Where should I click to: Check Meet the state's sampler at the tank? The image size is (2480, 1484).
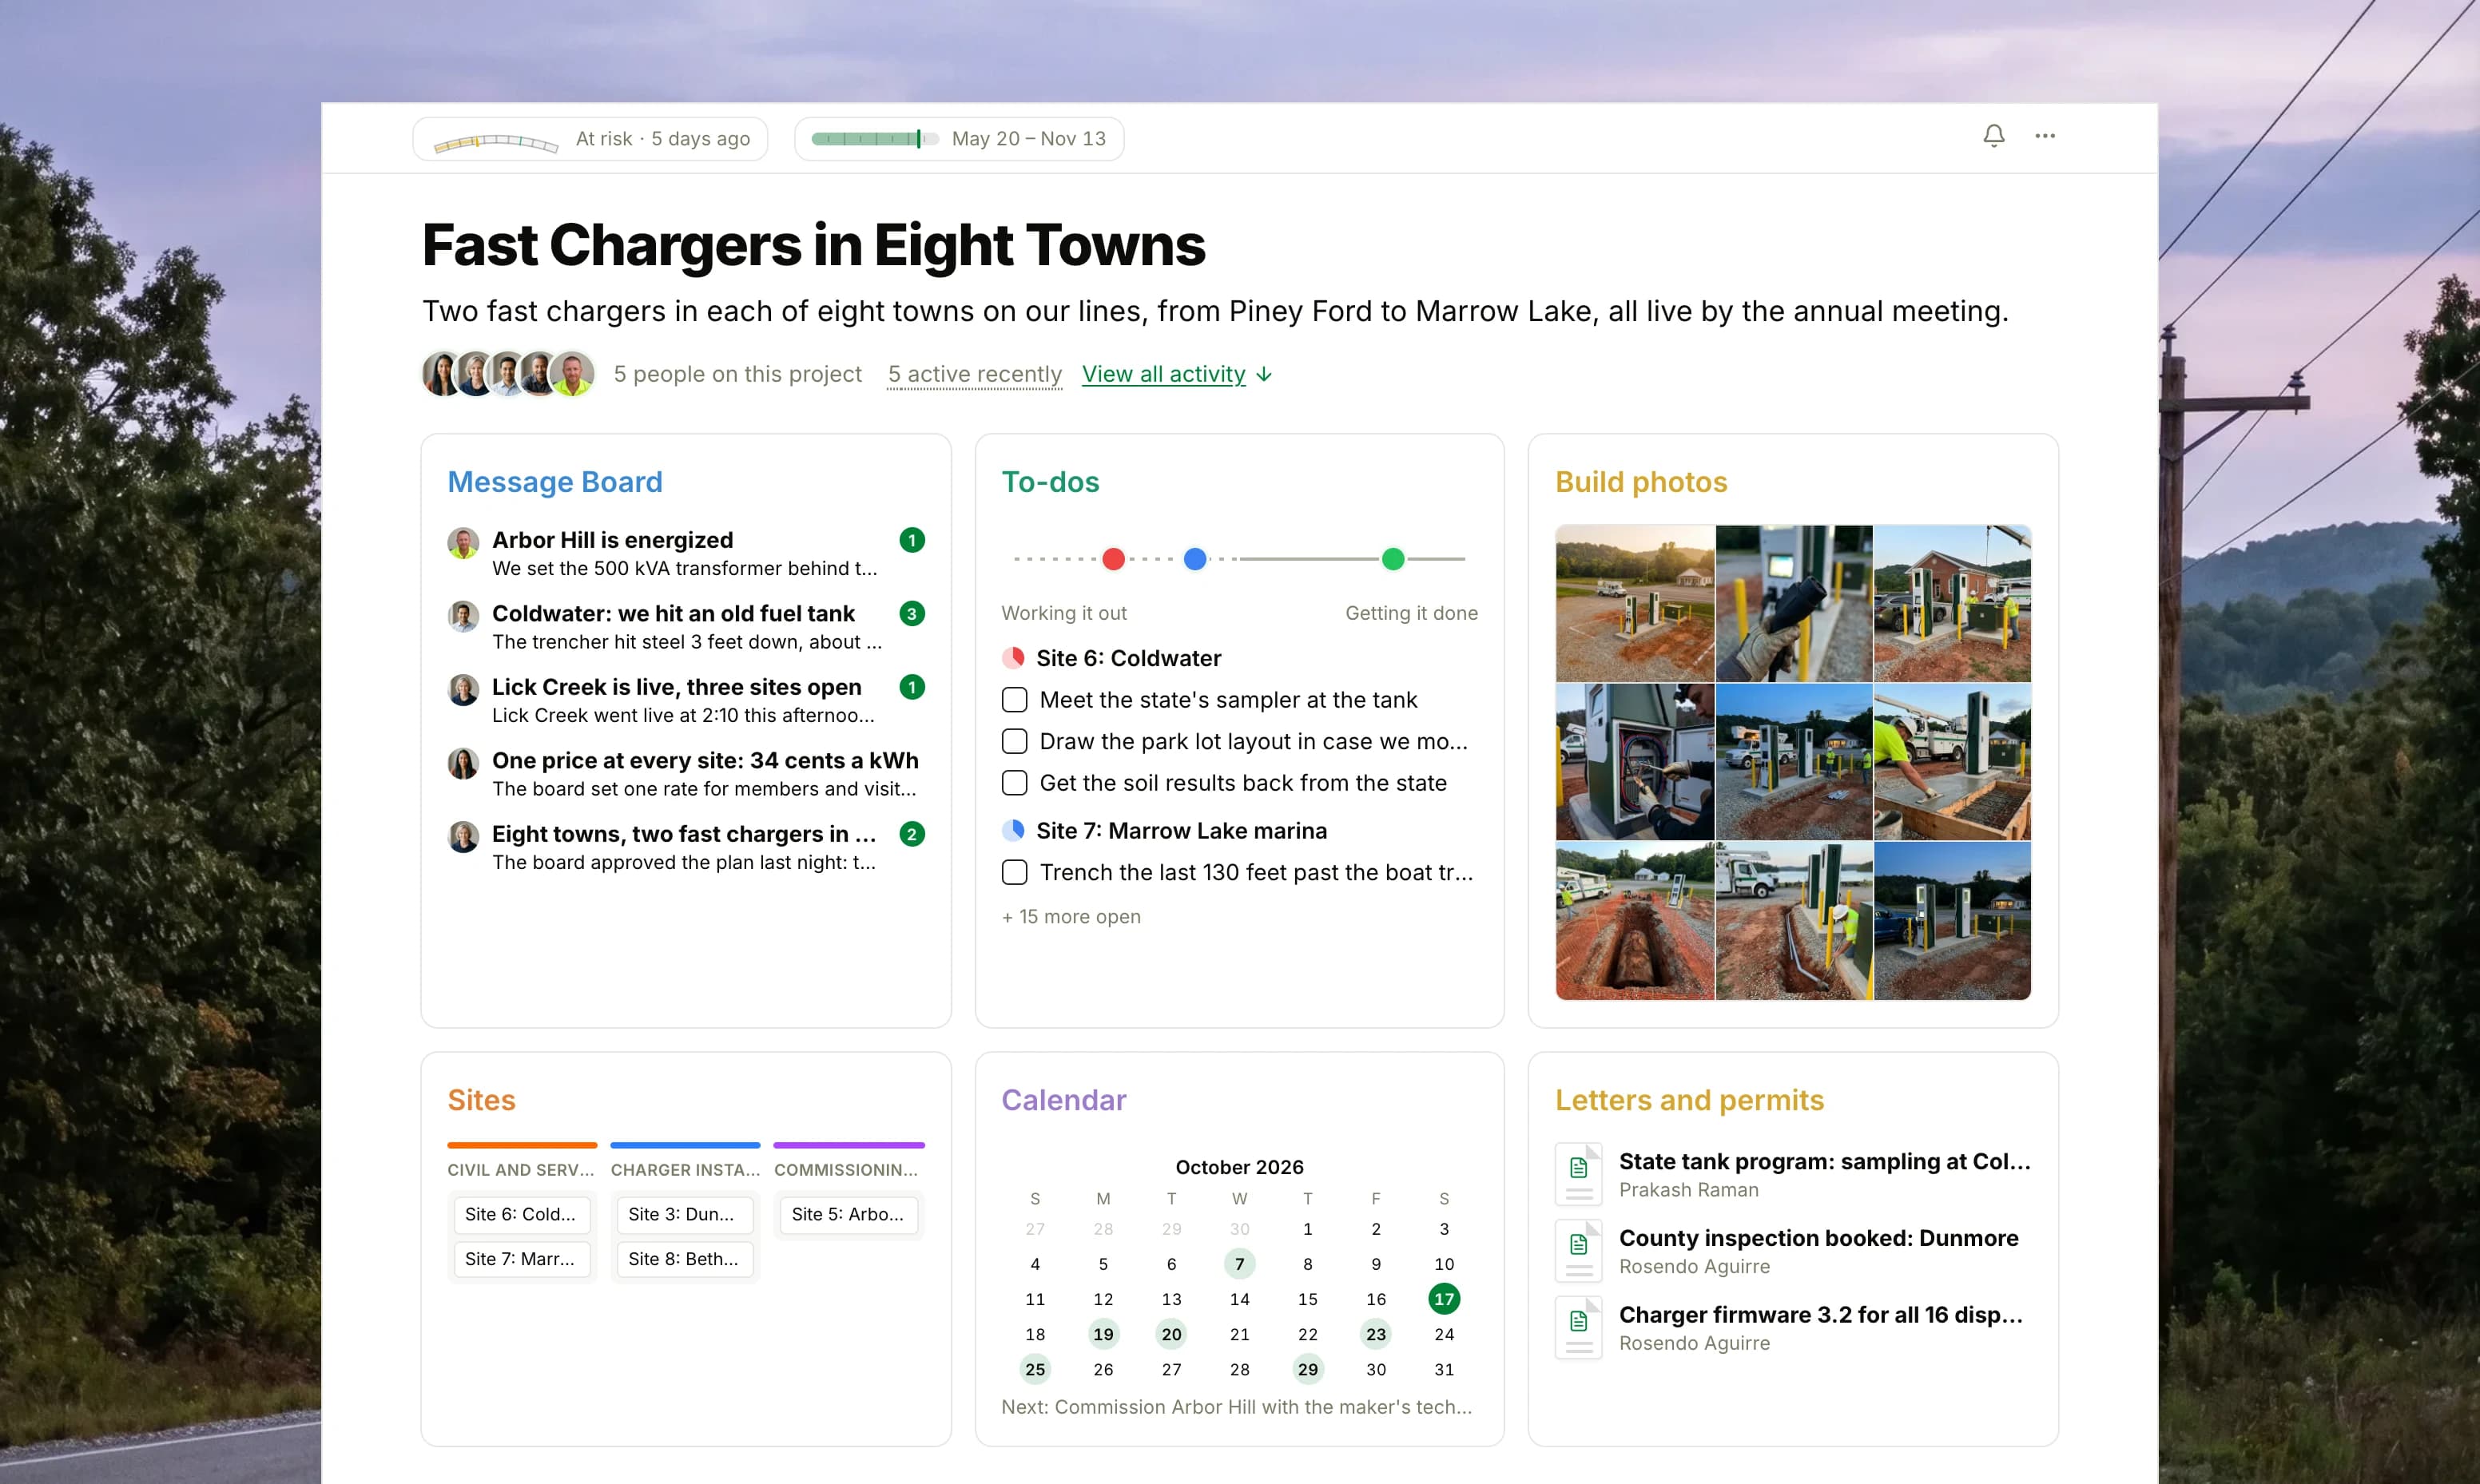(x=1014, y=700)
